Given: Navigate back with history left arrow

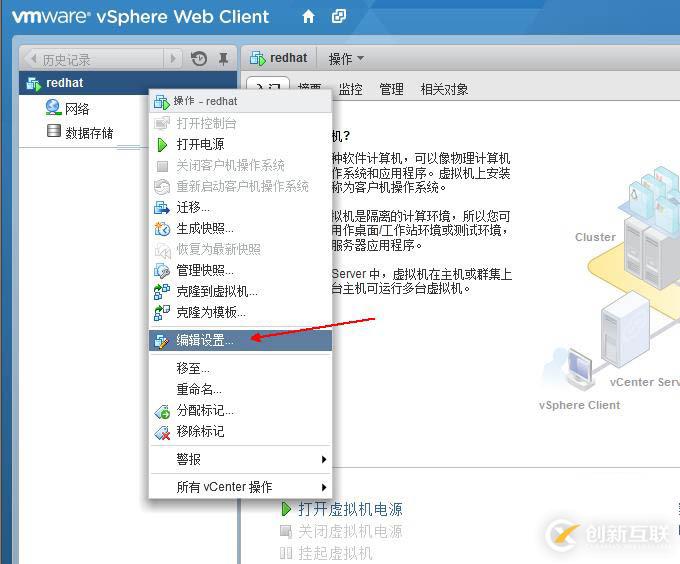Looking at the screenshot, I should tap(32, 58).
